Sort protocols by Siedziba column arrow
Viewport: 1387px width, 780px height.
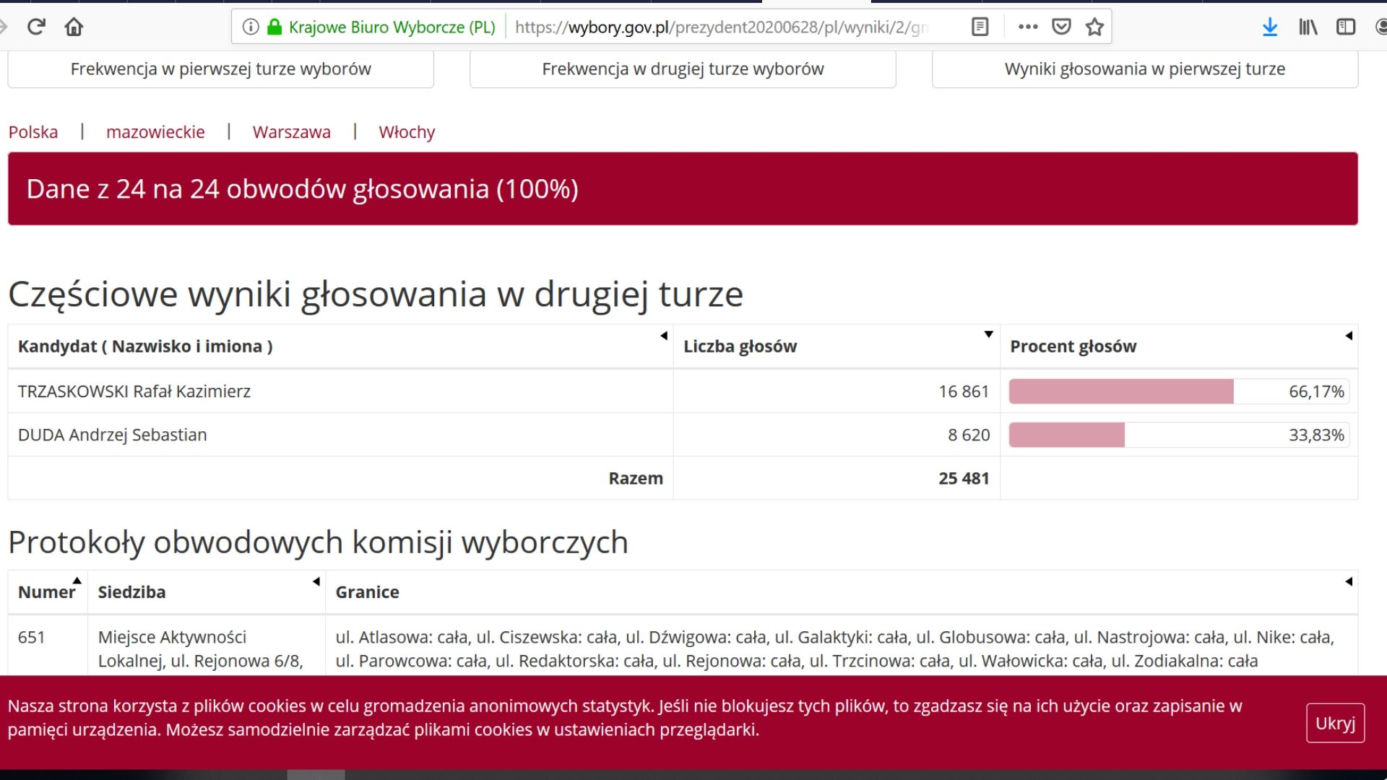click(316, 581)
